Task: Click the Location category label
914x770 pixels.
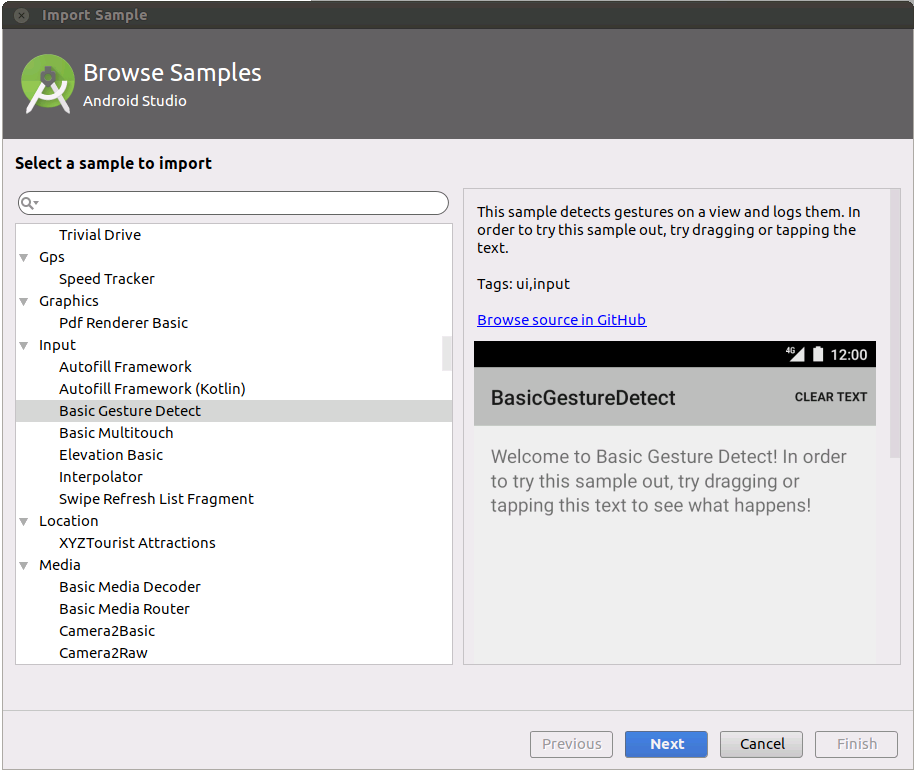Action: (69, 521)
